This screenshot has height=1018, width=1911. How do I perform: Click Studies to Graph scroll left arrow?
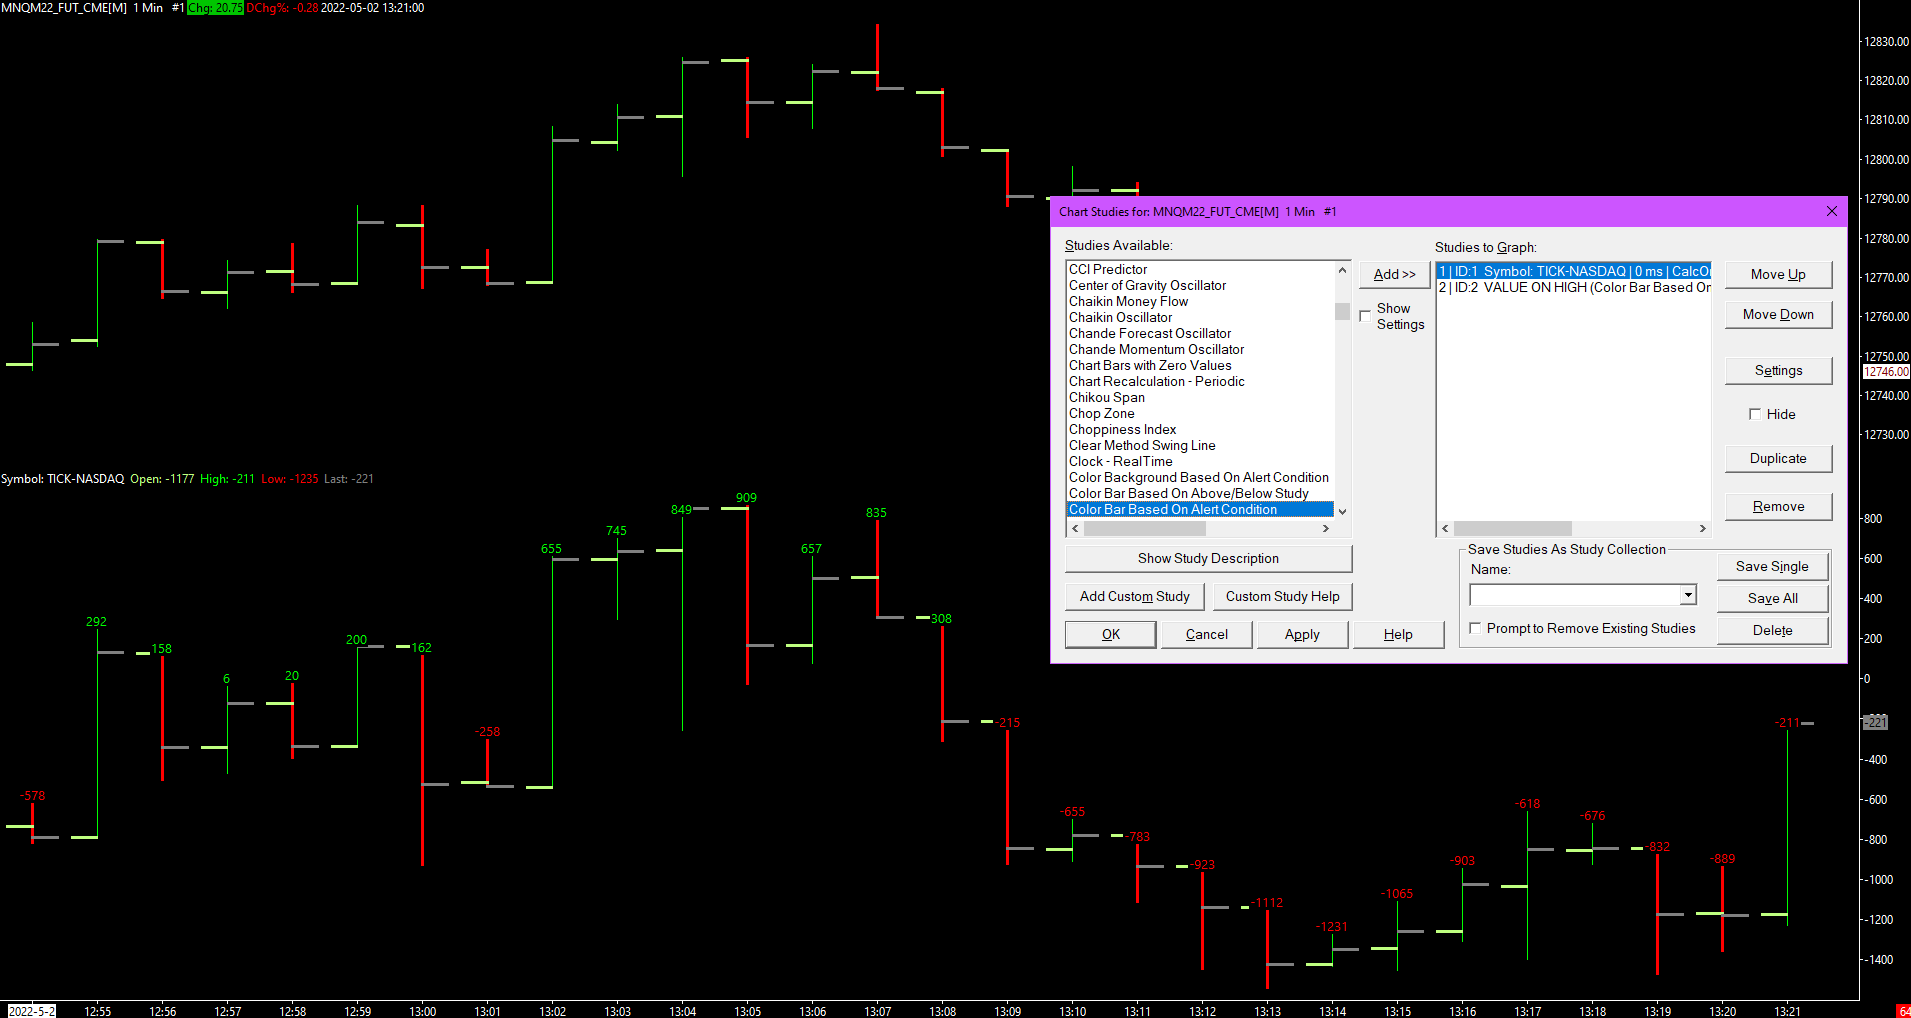pyautogui.click(x=1445, y=528)
